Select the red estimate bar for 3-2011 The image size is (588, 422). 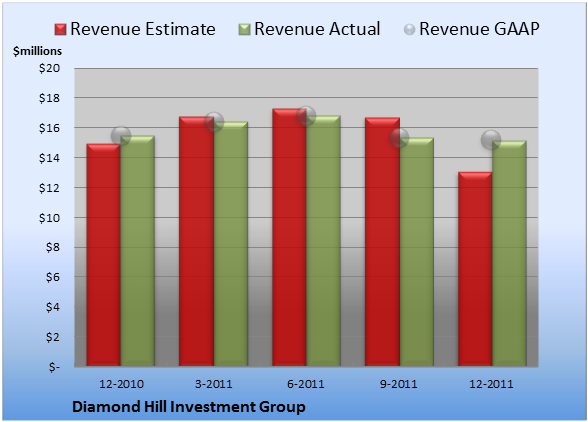(x=196, y=241)
